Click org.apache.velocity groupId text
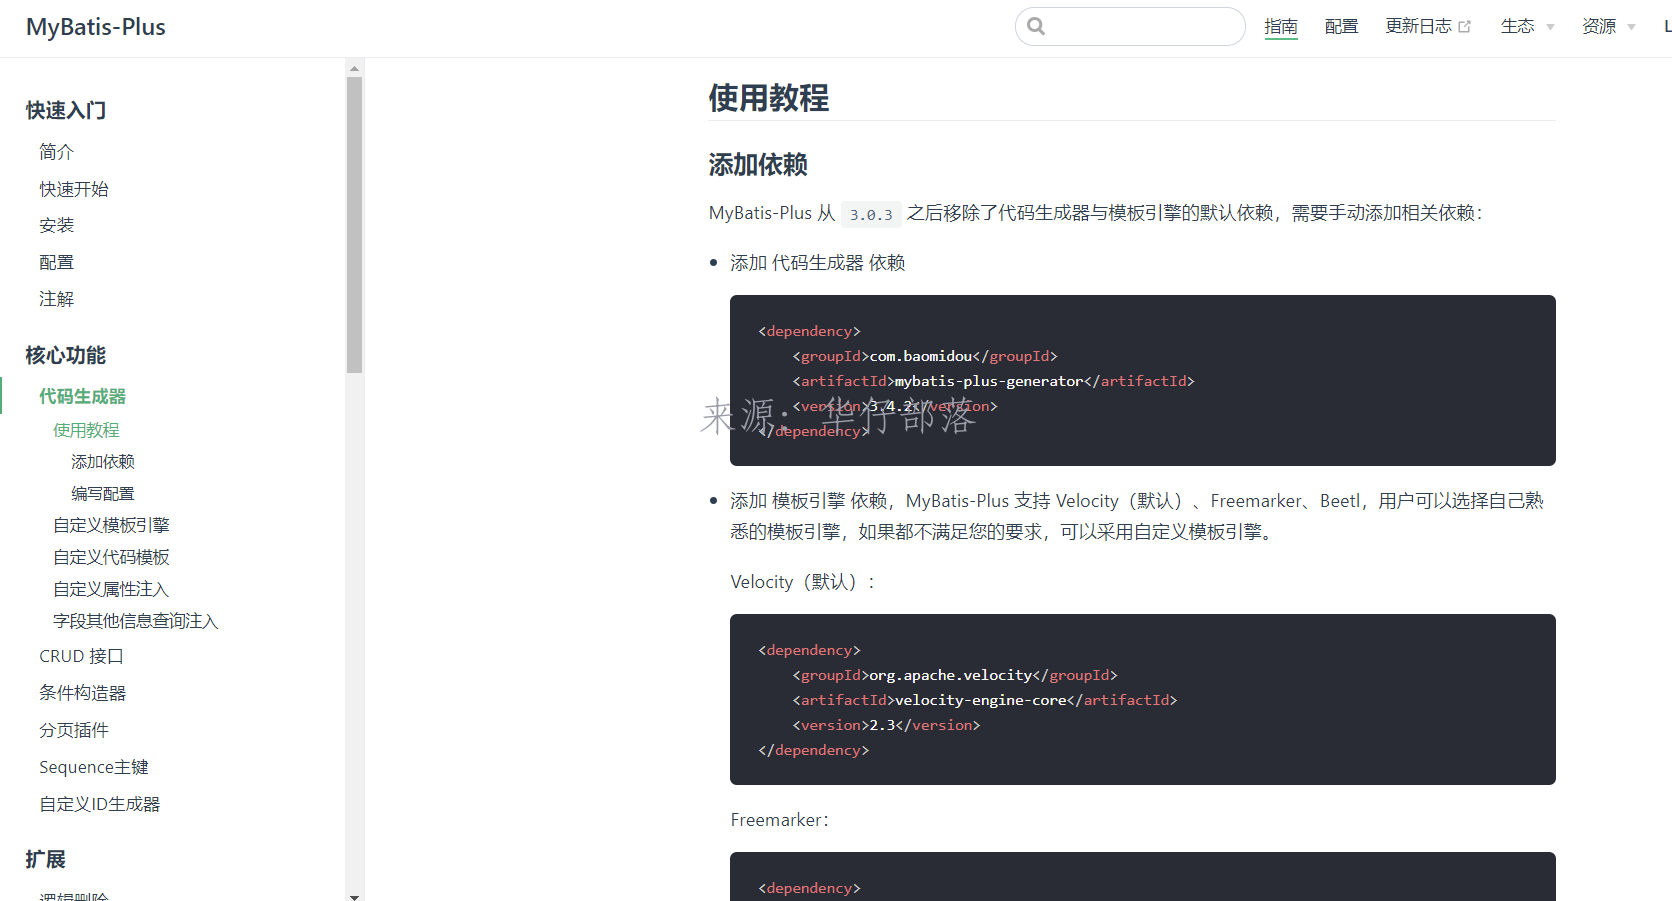The image size is (1672, 901). 951,675
